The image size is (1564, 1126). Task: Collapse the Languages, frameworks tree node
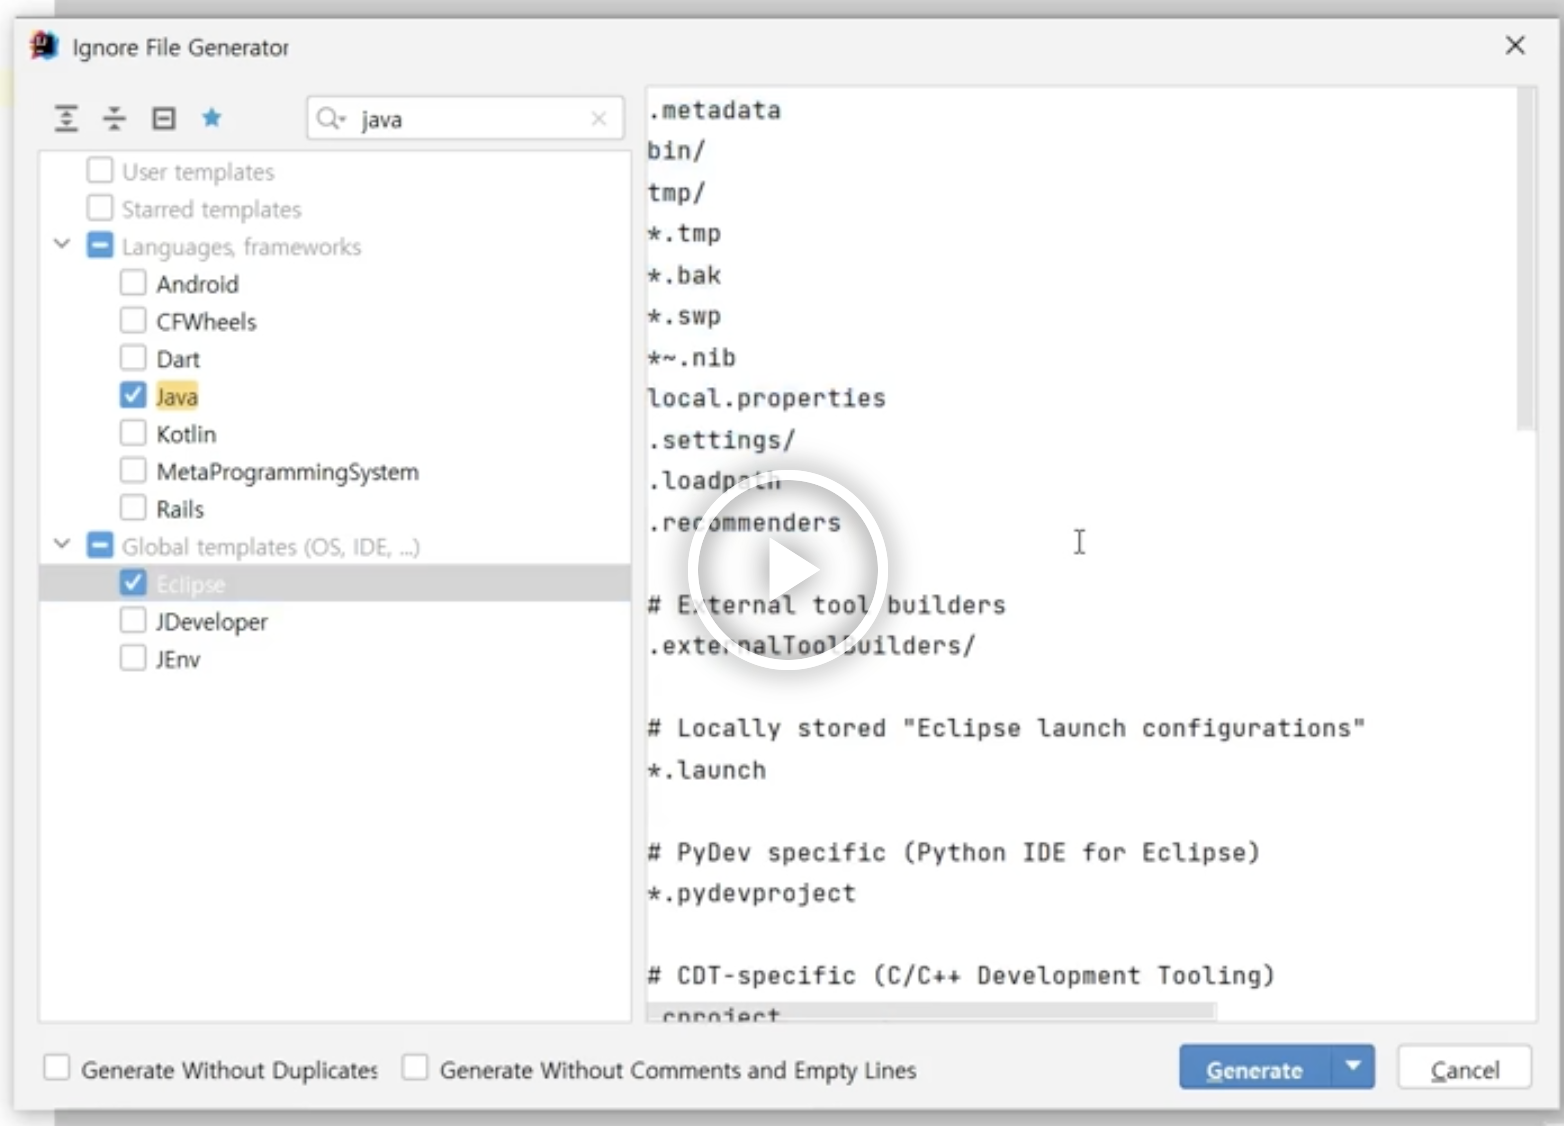point(62,245)
